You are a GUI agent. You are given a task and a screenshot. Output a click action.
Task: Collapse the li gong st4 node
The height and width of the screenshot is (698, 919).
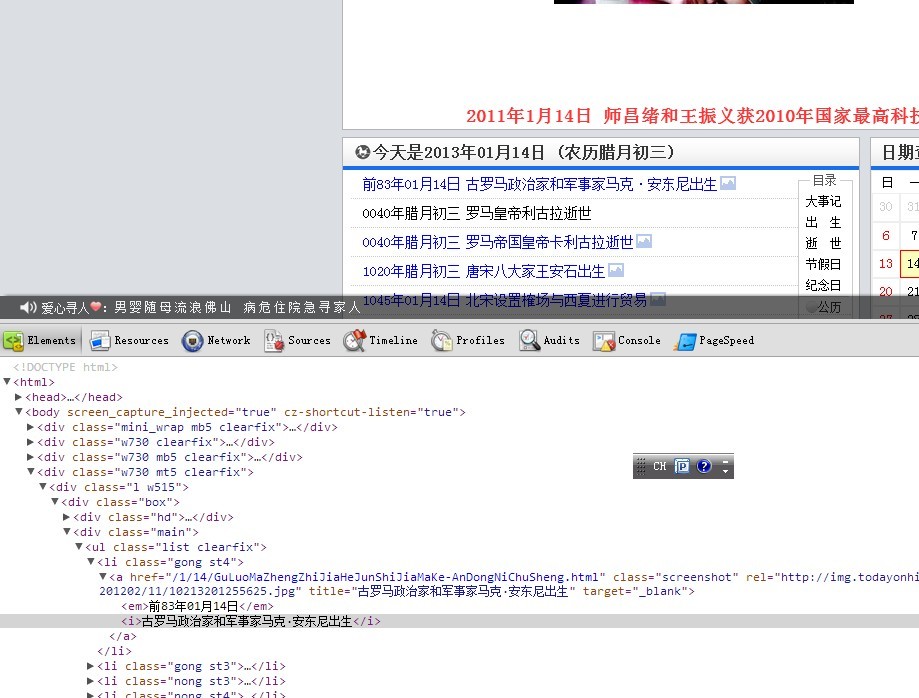pos(90,561)
